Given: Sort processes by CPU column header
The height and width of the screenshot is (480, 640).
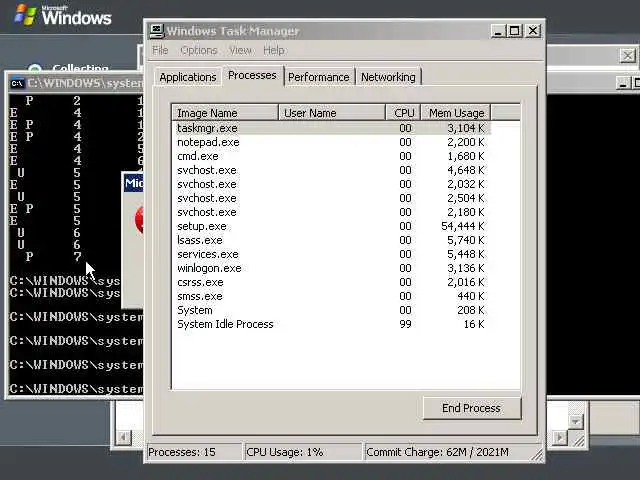Looking at the screenshot, I should tap(403, 113).
